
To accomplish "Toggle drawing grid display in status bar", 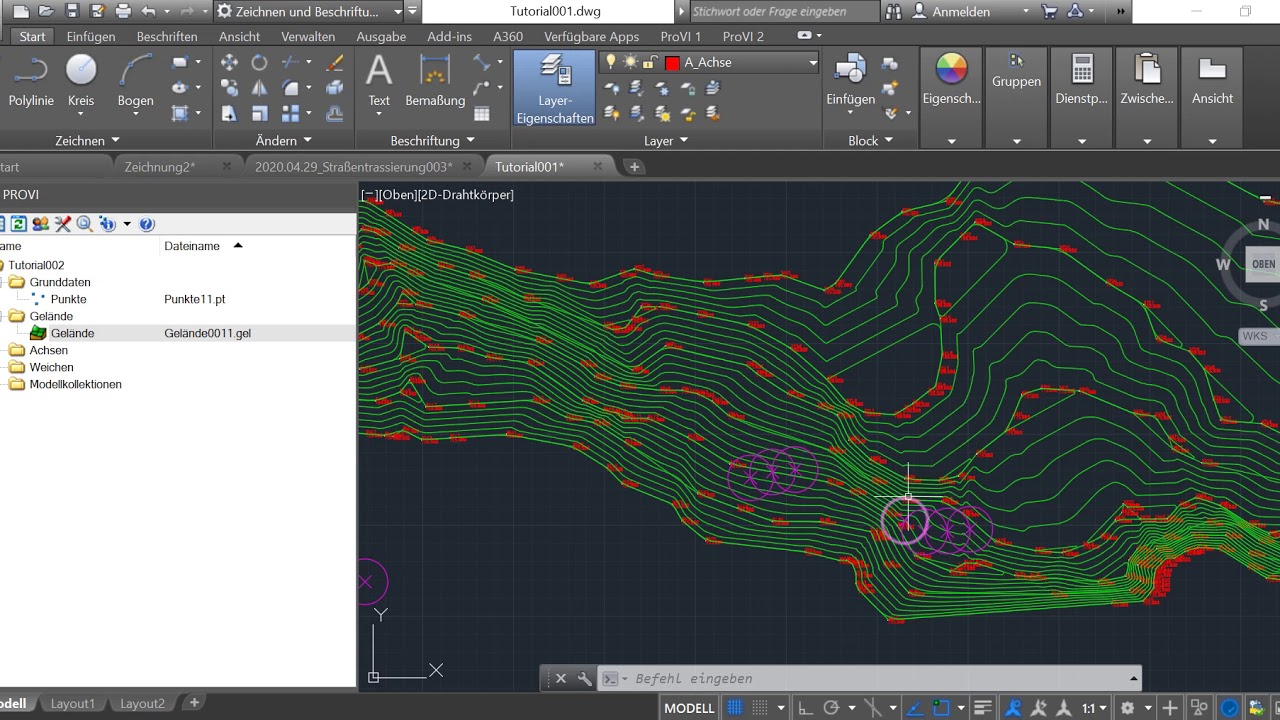I will pyautogui.click(x=736, y=708).
